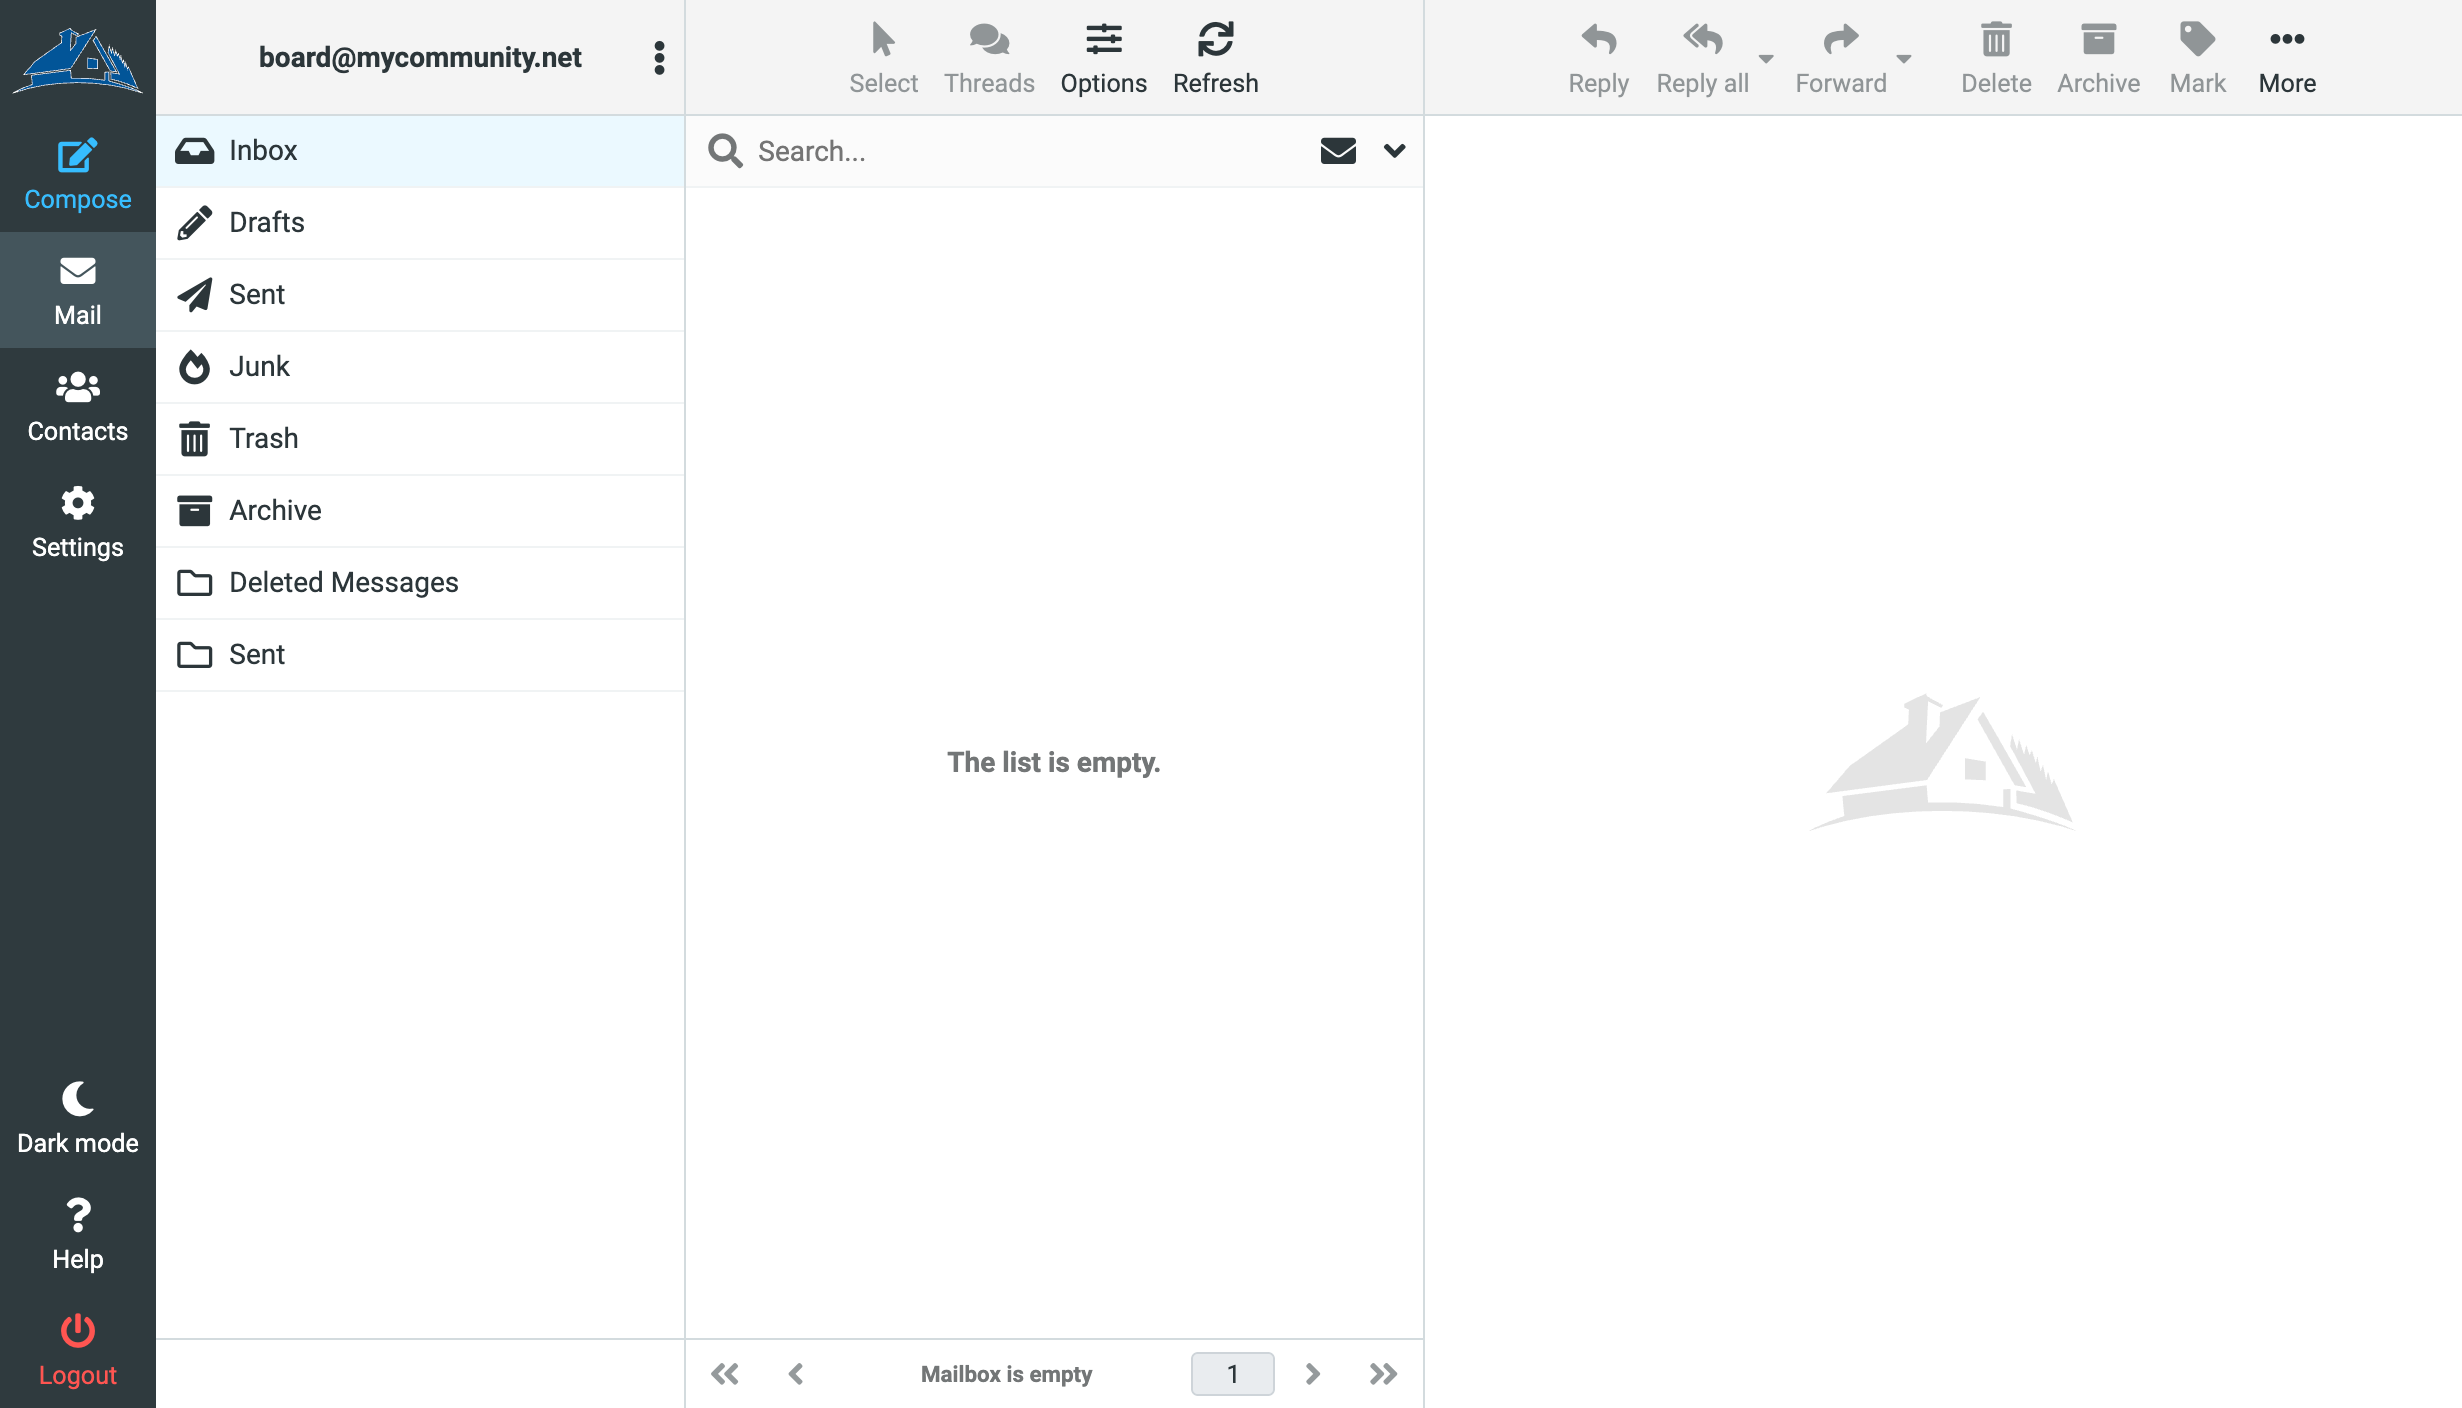Open the Forward dropdown arrow

pyautogui.click(x=1905, y=60)
